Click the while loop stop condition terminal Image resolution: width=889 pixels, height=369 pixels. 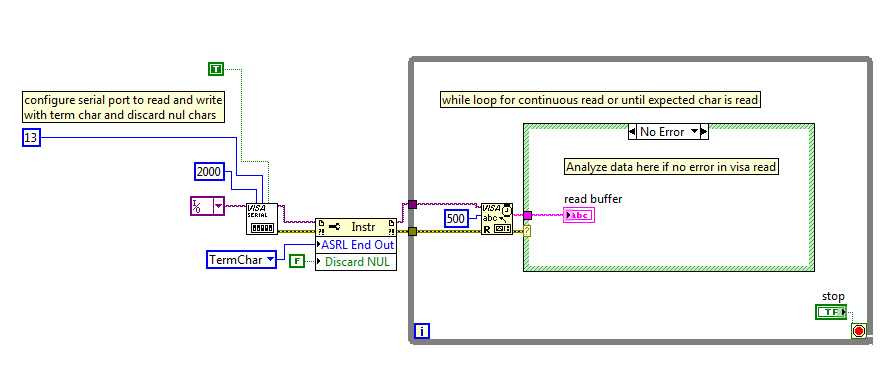click(x=859, y=331)
